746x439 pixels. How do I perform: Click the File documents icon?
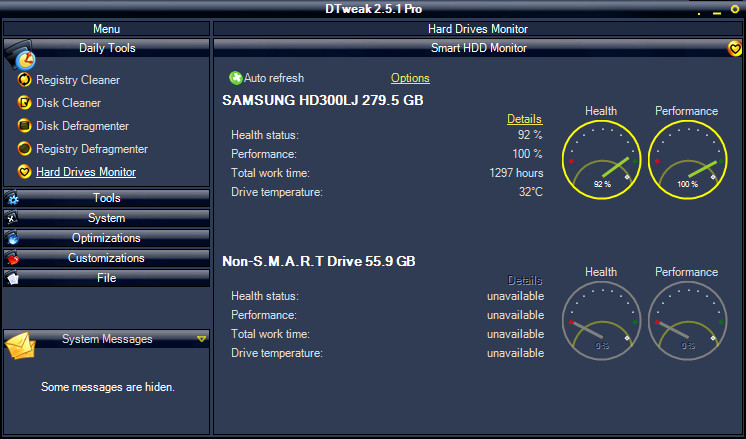(x=12, y=278)
